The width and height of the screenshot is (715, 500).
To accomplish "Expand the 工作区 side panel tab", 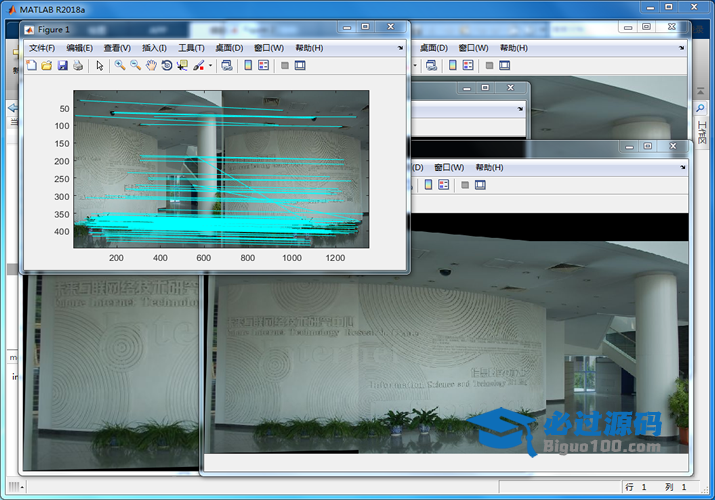I will 701,130.
